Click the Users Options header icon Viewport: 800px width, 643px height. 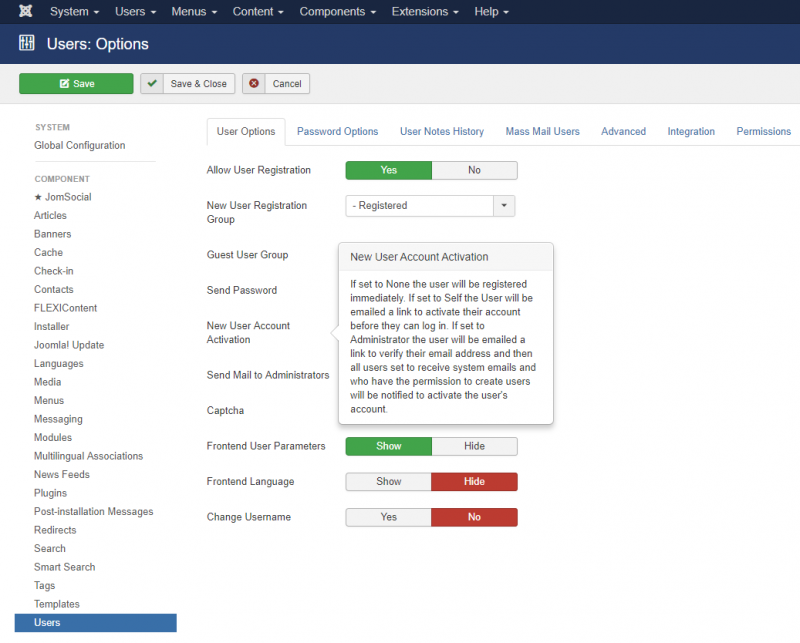point(27,44)
